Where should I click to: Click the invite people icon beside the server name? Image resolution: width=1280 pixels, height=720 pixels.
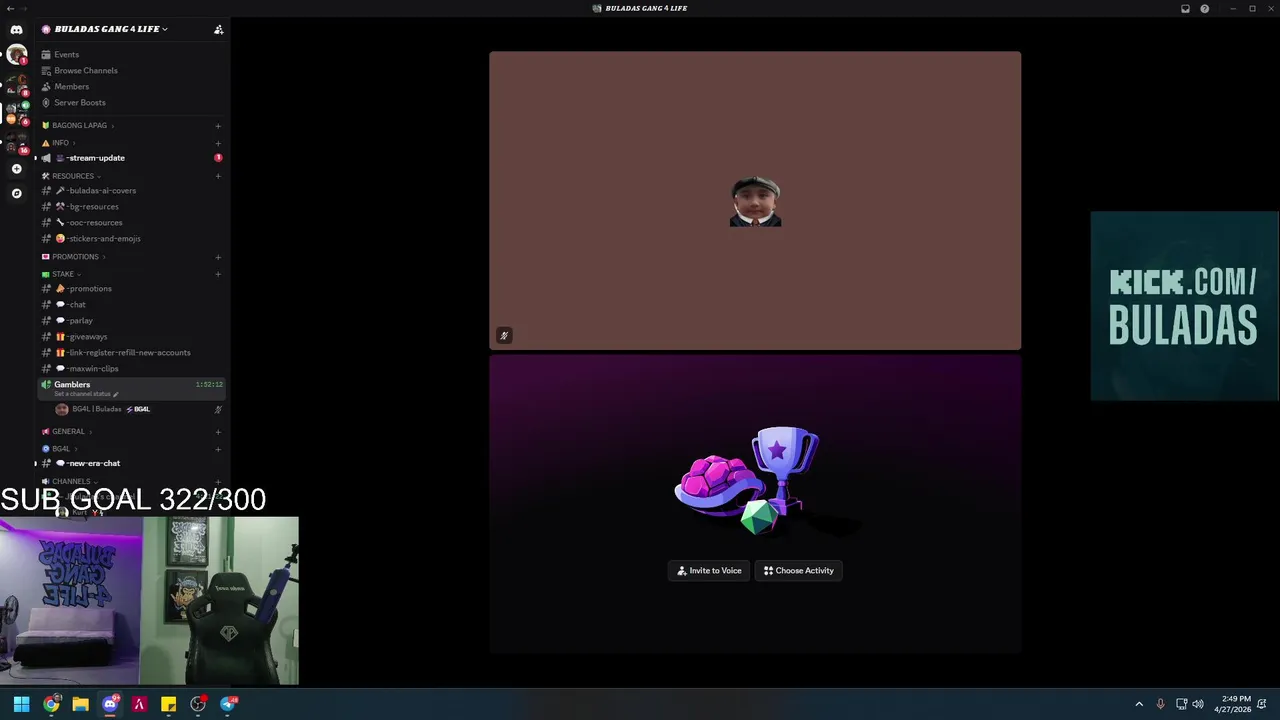218,29
